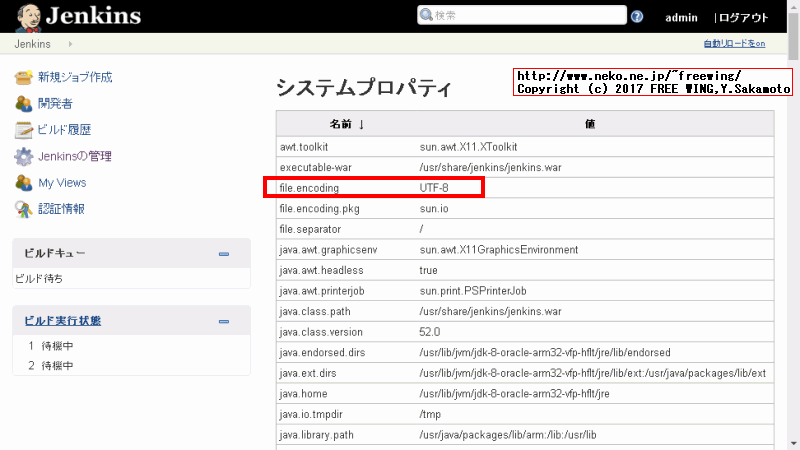Image resolution: width=800 pixels, height=450 pixels.
Task: Click the Jenkins breadcrumb link
Action: point(33,44)
